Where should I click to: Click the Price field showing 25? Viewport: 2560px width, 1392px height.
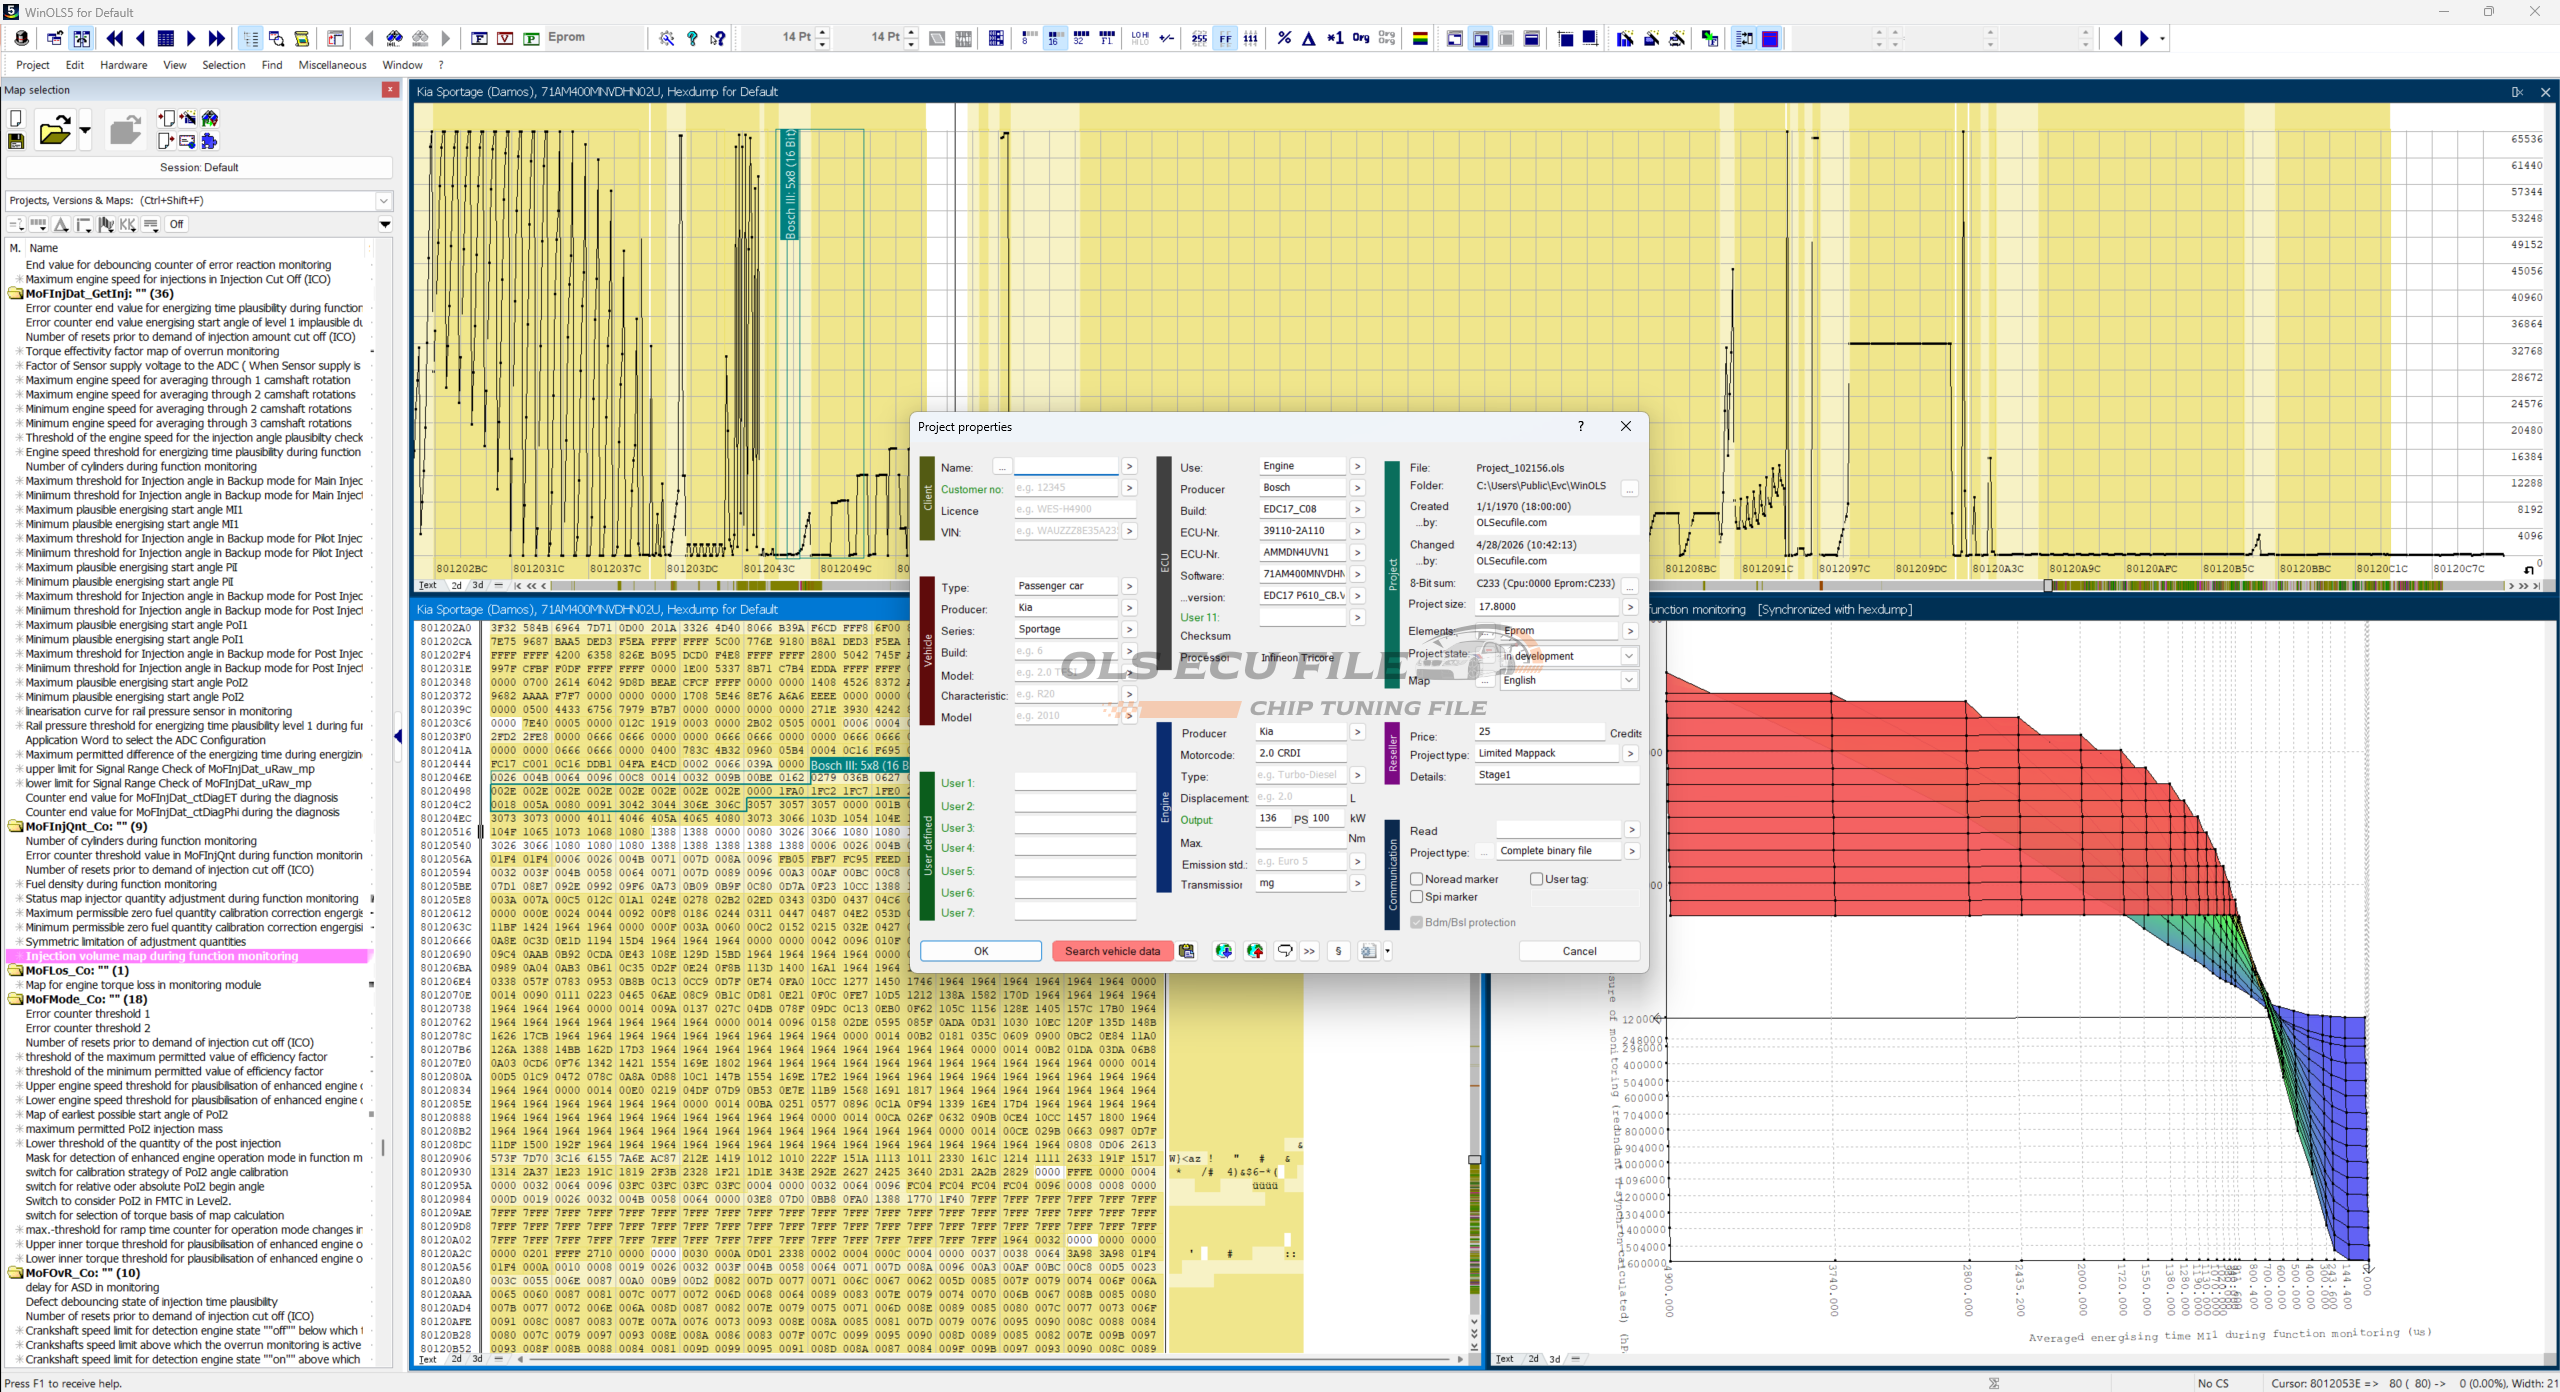tap(1540, 732)
